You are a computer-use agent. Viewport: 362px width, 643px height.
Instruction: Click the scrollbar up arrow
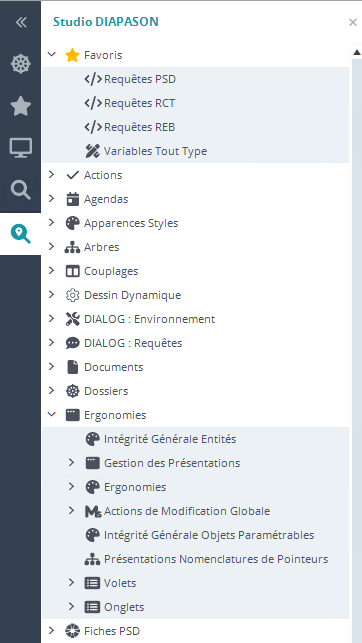[x=356, y=52]
